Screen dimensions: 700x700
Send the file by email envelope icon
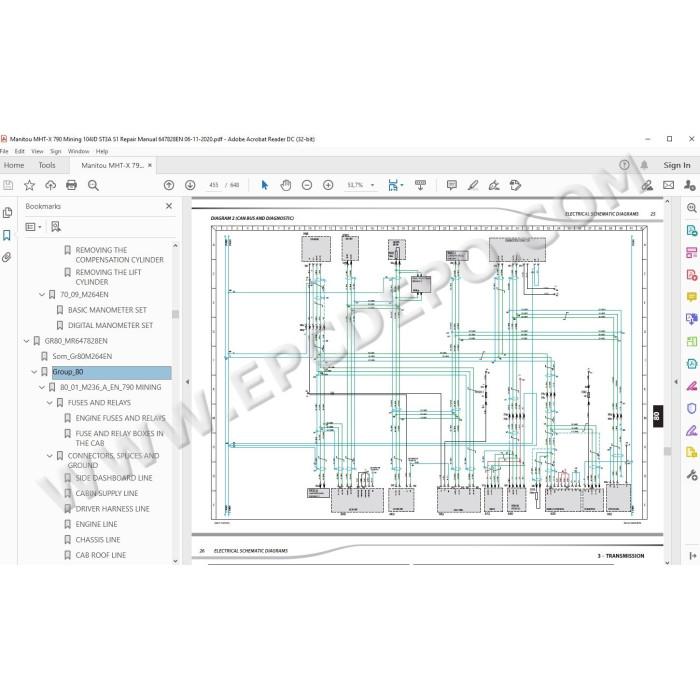668,185
